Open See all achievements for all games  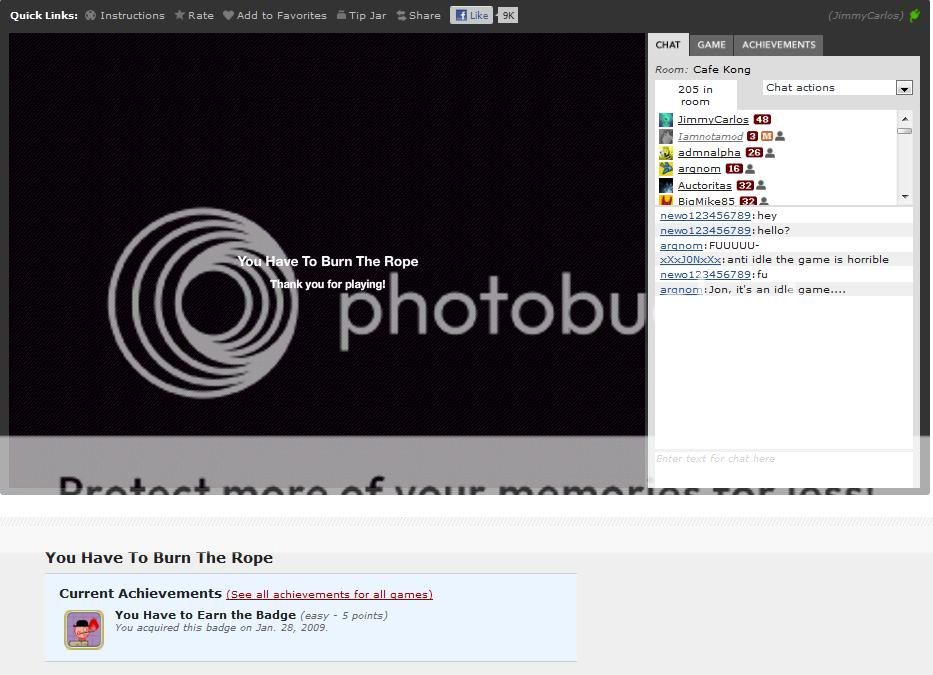(329, 595)
